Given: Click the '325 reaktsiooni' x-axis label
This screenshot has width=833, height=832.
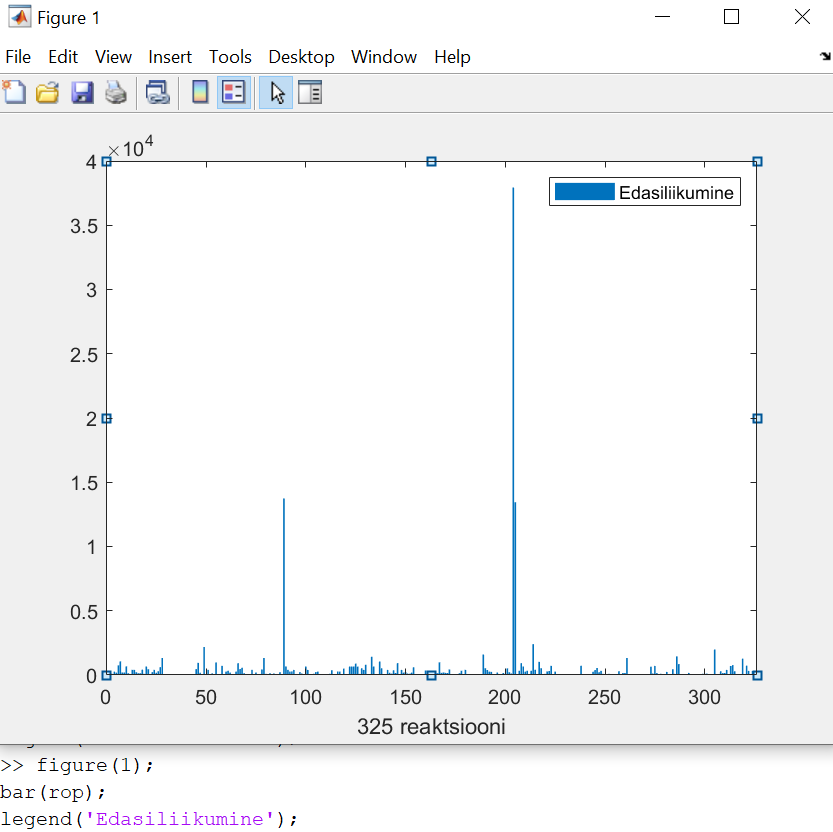Looking at the screenshot, I should 431,726.
